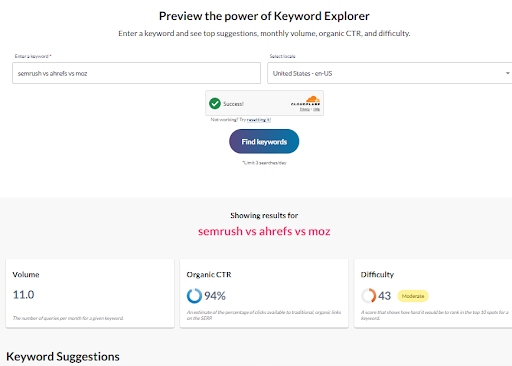The height and width of the screenshot is (366, 512).
Task: Click the Difficulty card title
Action: (x=377, y=275)
